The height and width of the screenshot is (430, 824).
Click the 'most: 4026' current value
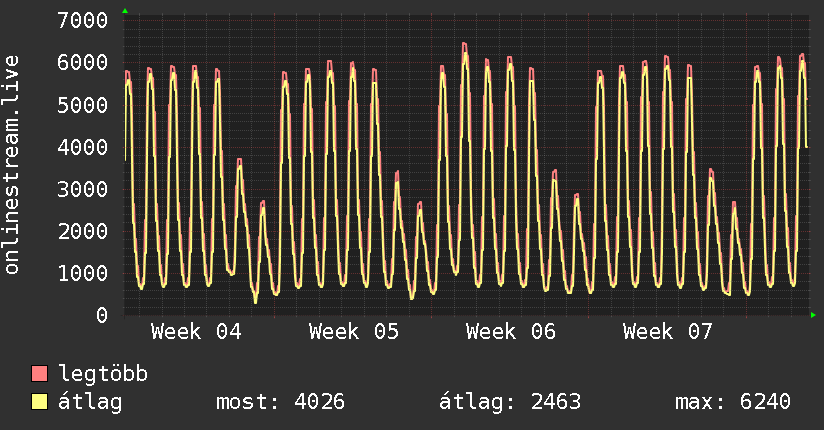[281, 402]
